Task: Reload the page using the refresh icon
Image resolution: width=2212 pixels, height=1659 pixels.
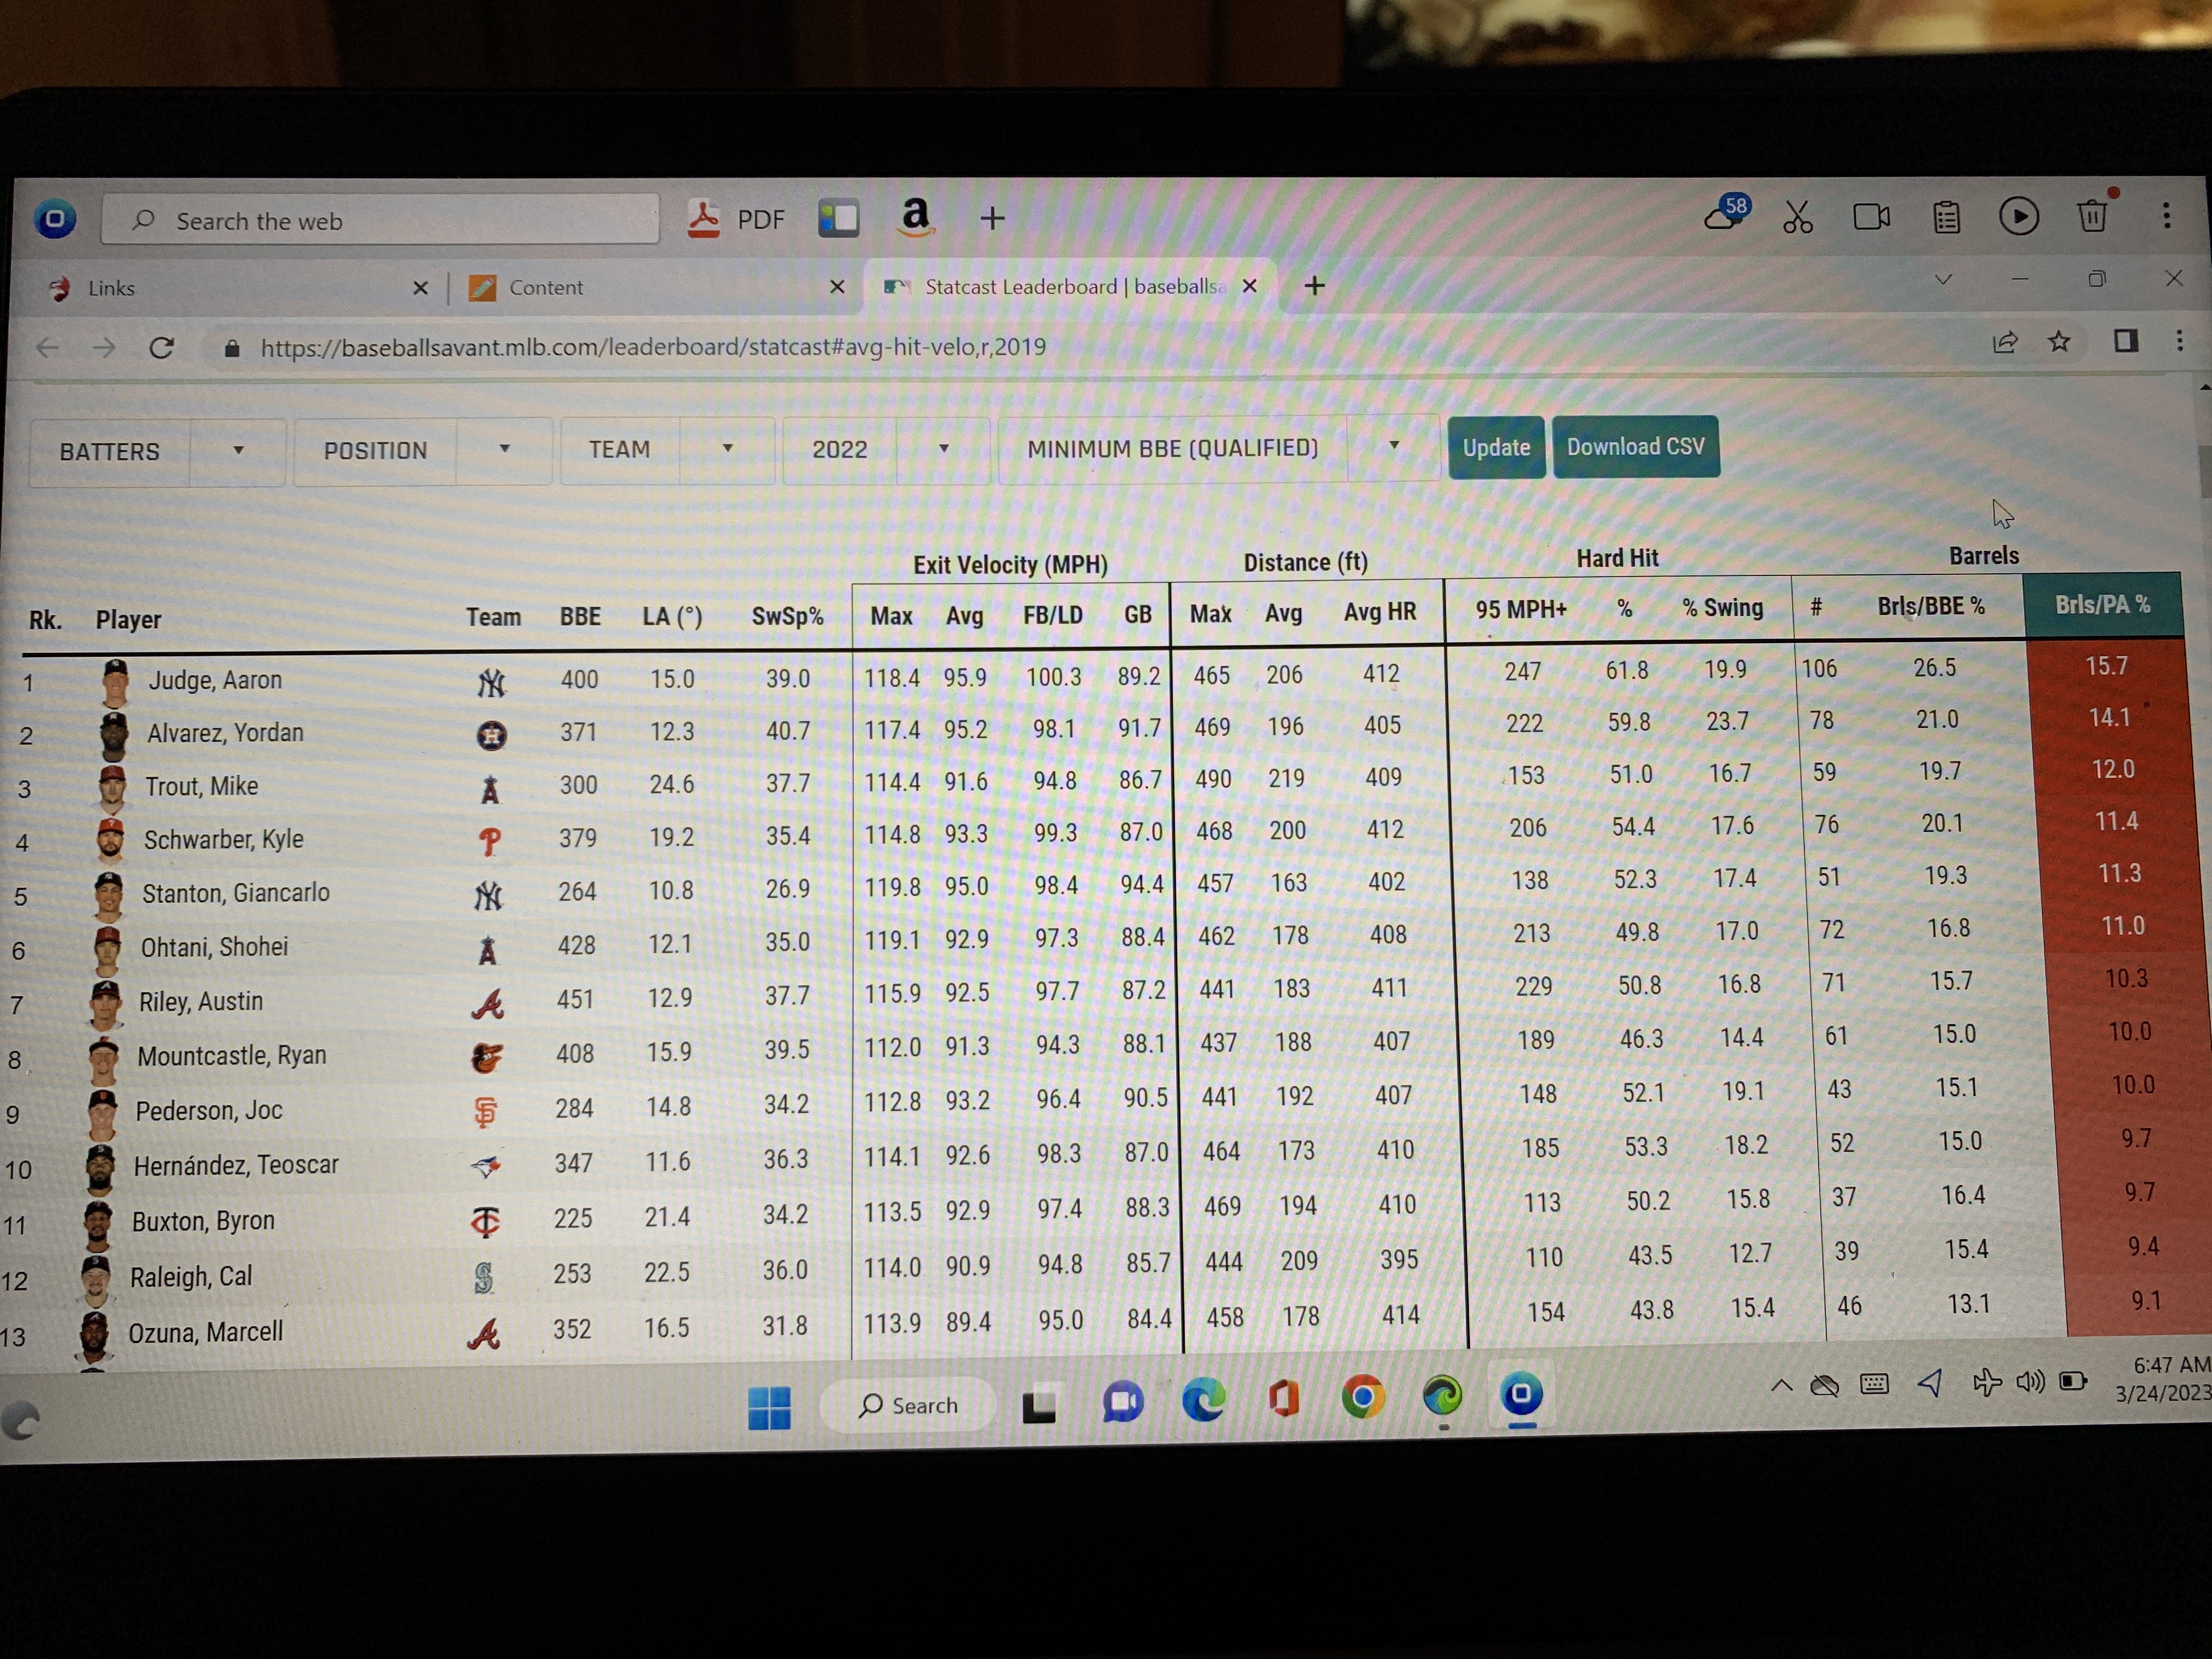Action: (162, 348)
